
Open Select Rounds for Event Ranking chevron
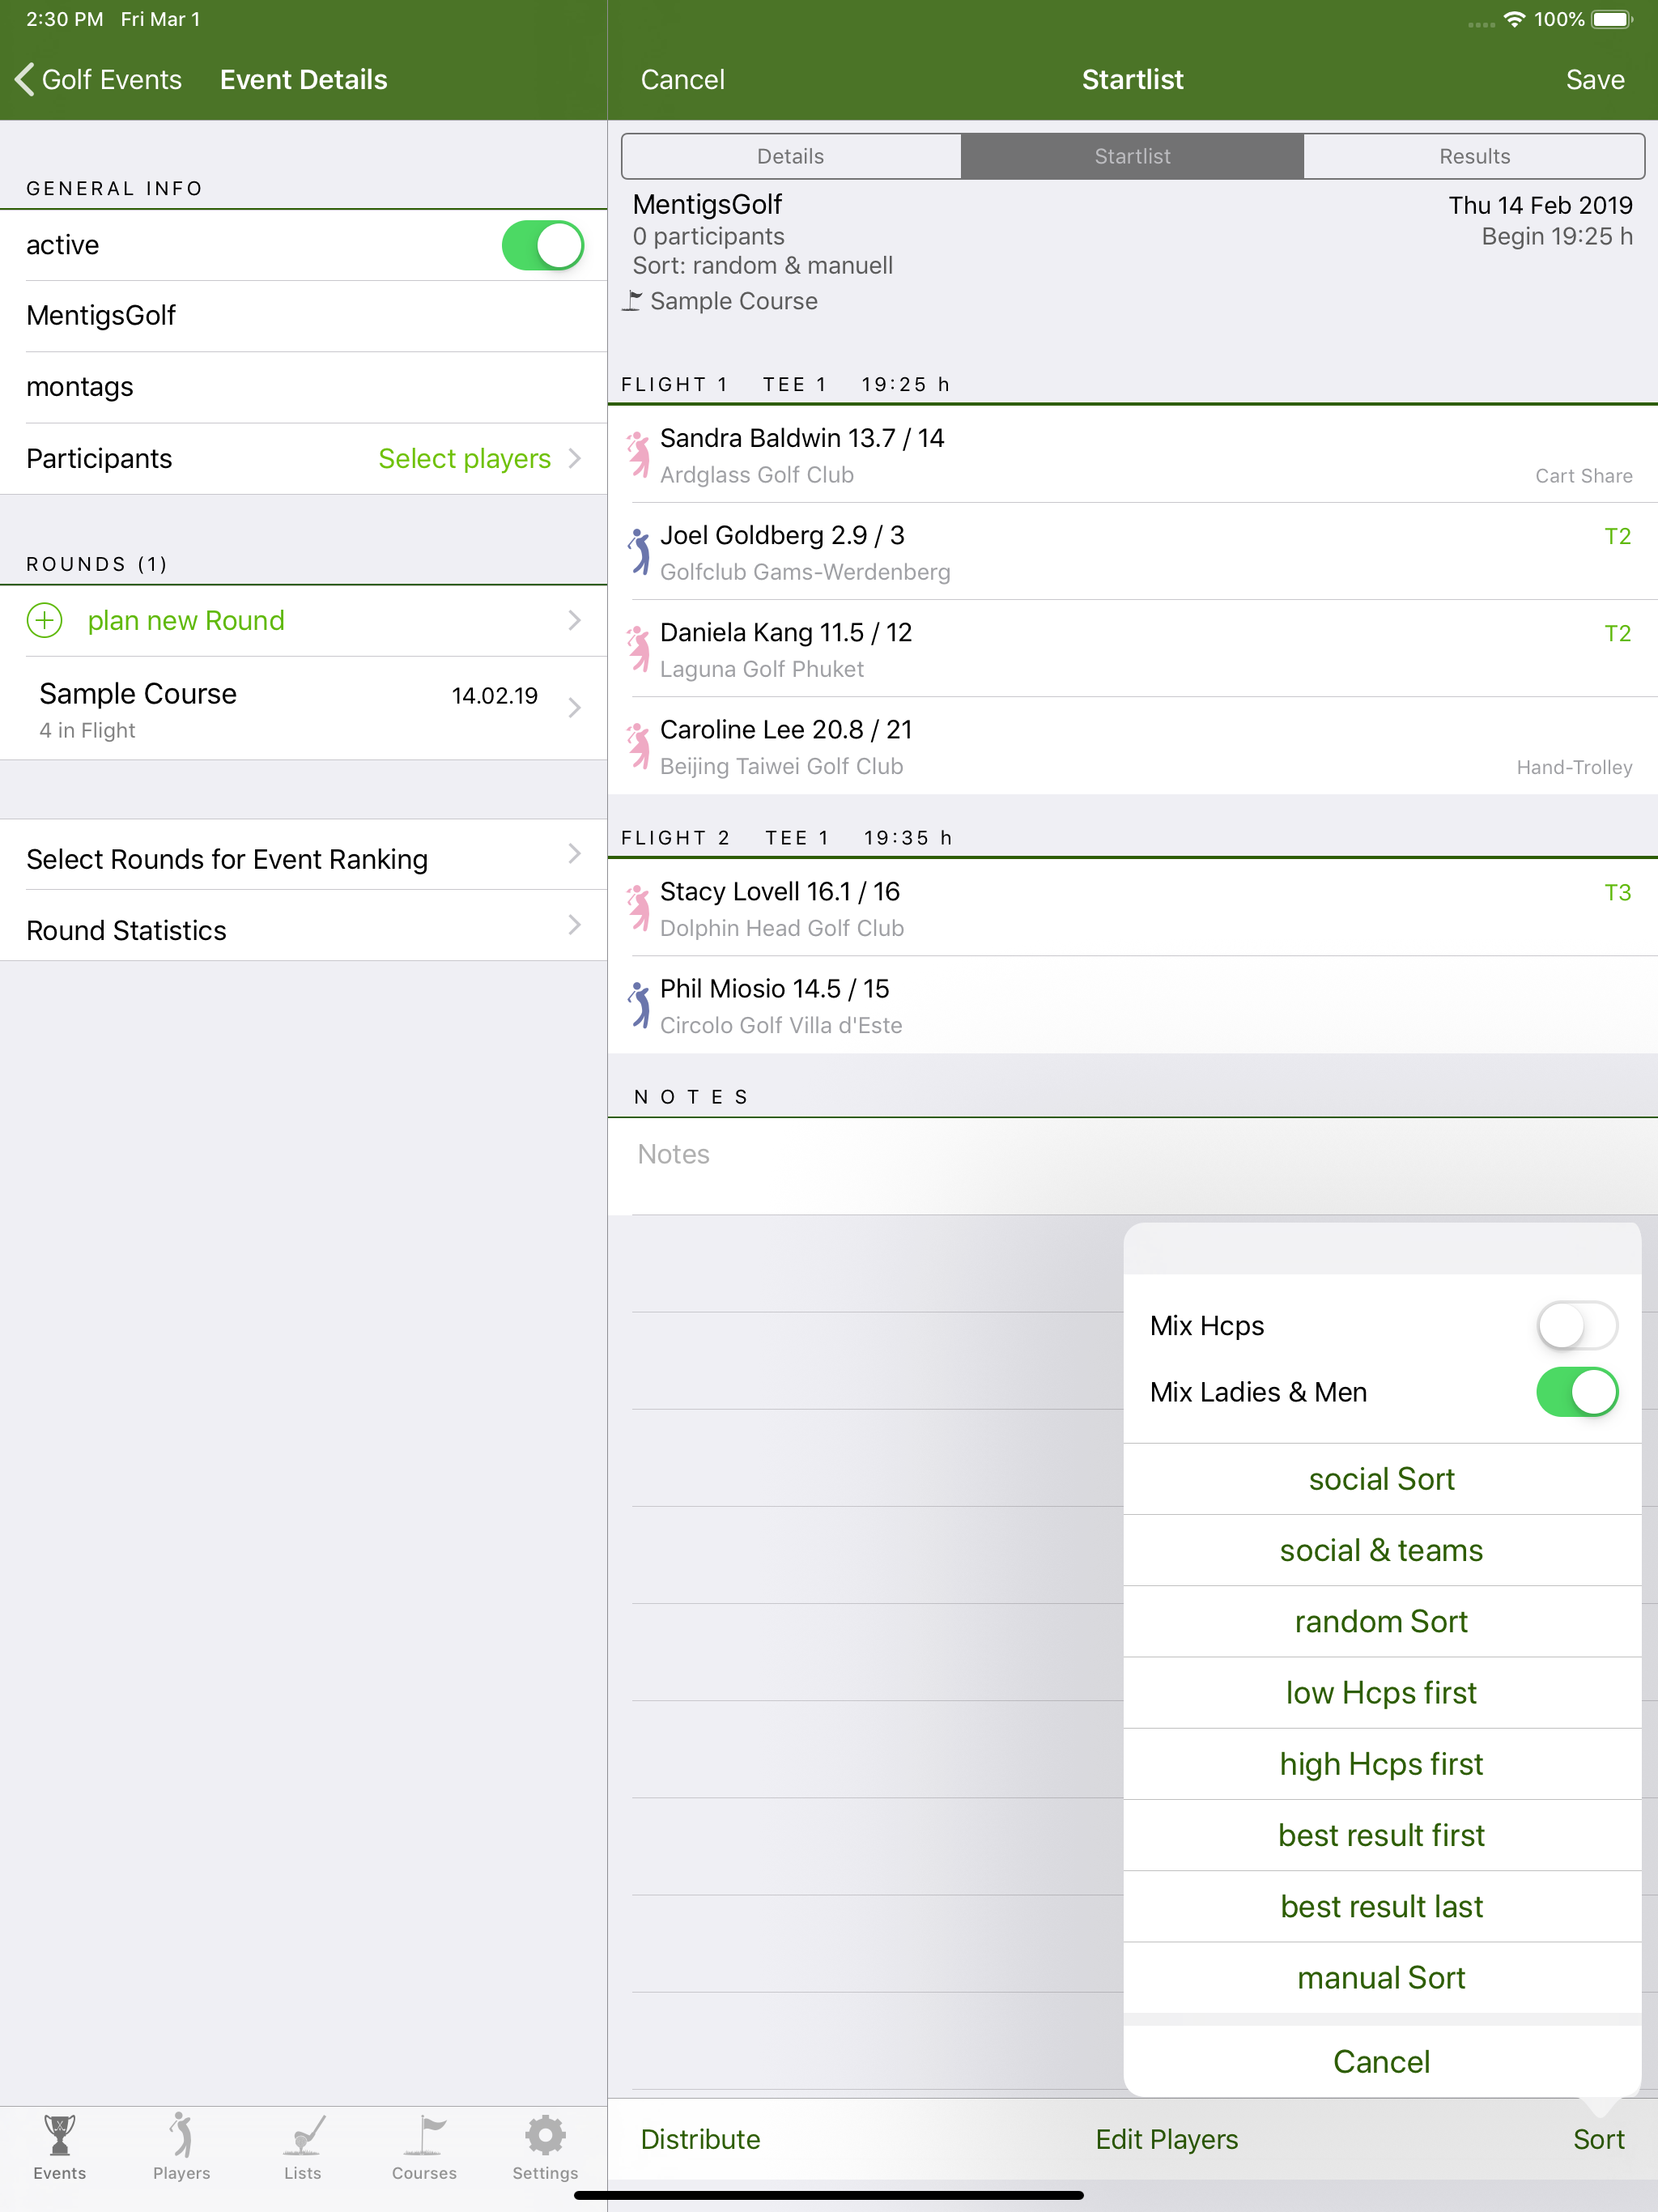point(575,854)
